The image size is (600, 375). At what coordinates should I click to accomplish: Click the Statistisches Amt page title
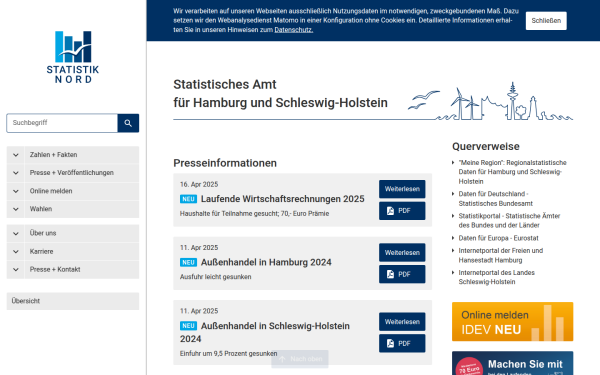click(280, 94)
